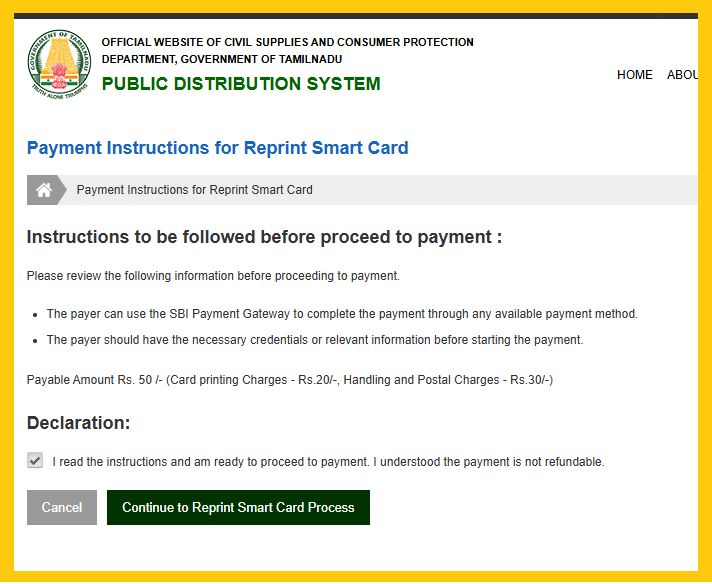The image size is (712, 584).
Task: Click the bullet about necessary credentials
Action: (x=314, y=340)
